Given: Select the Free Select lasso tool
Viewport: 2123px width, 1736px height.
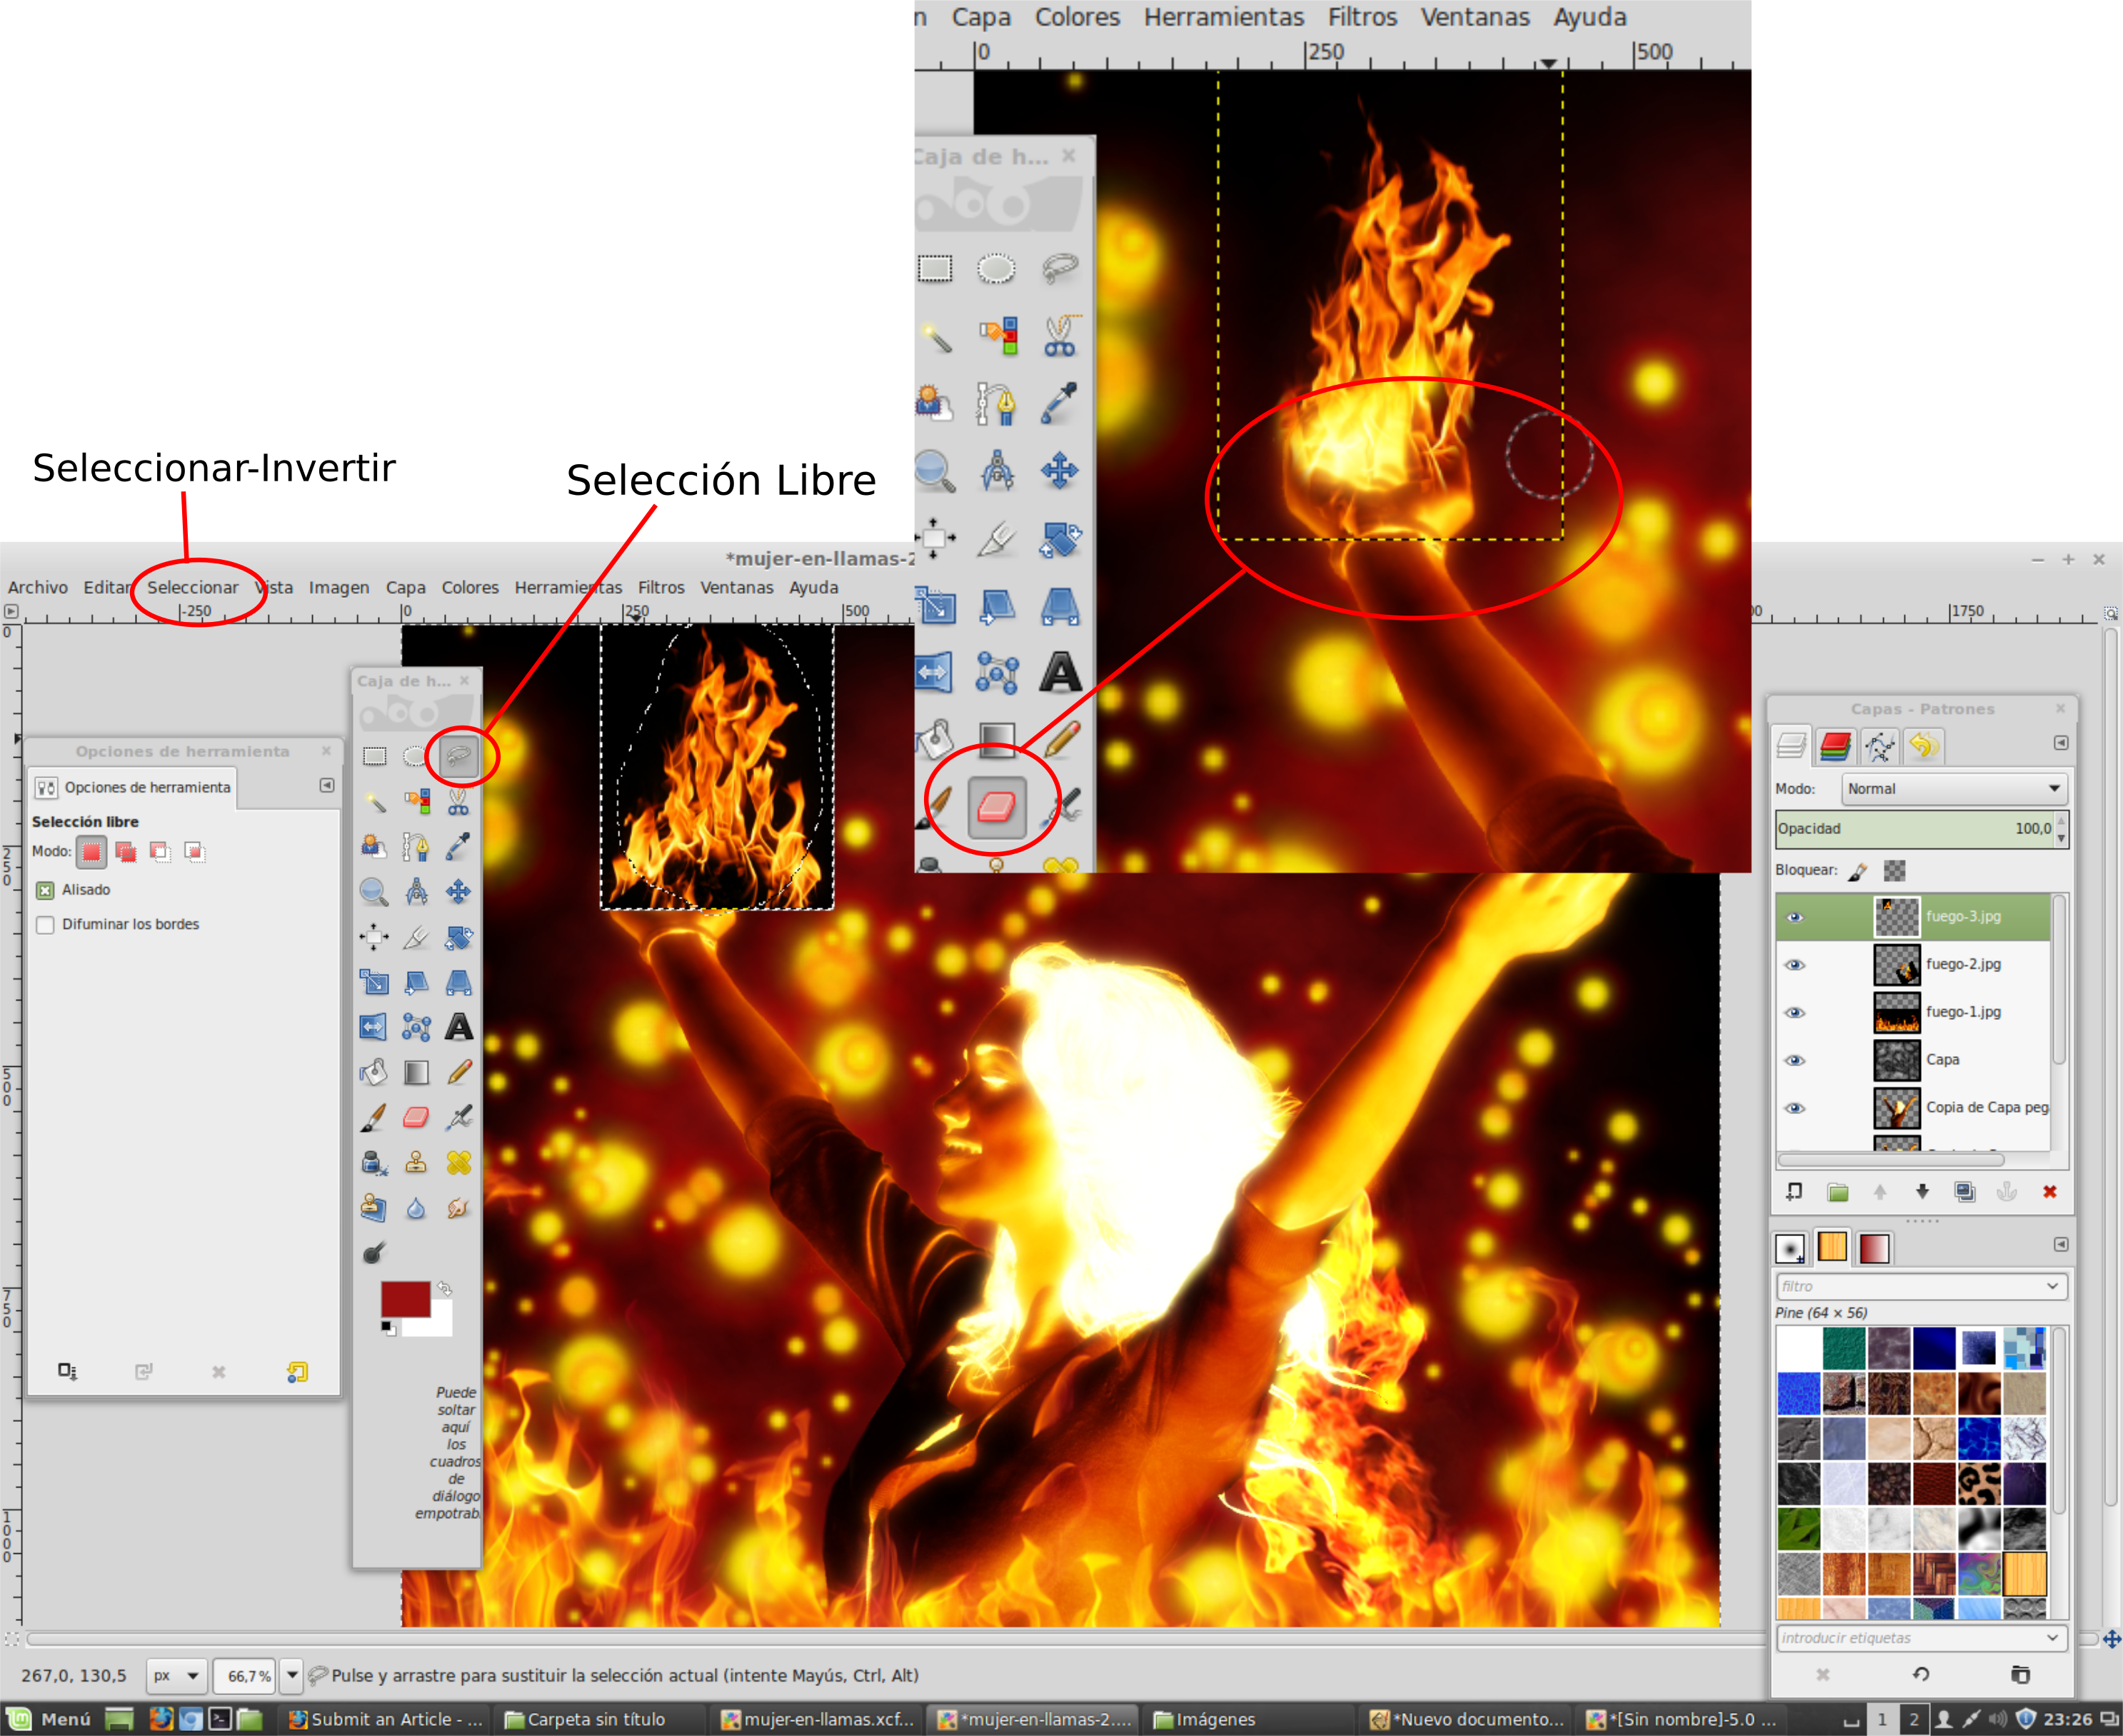Looking at the screenshot, I should pos(458,757).
